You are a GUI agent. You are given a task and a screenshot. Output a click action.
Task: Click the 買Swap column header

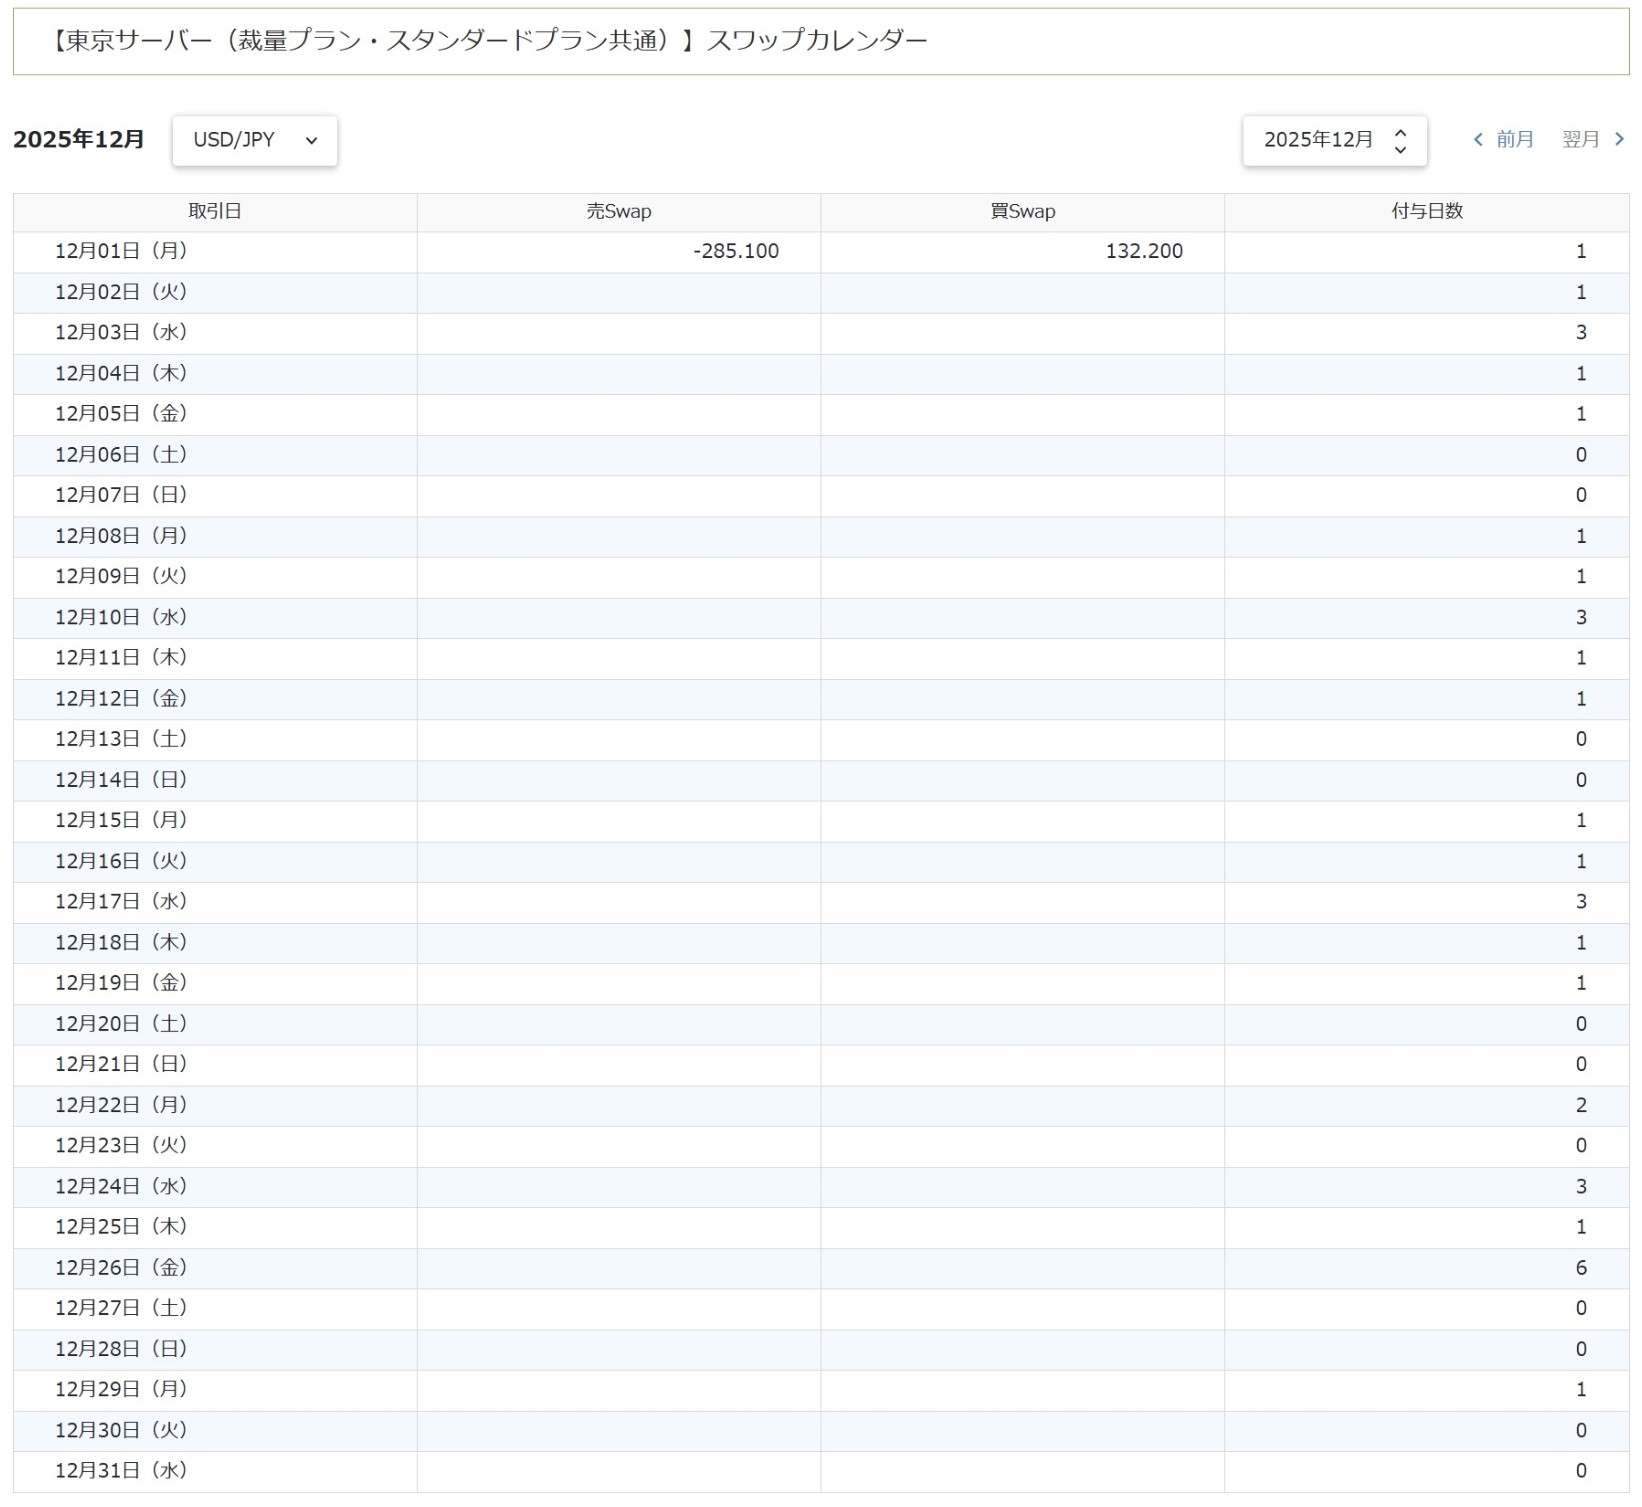1023,212
